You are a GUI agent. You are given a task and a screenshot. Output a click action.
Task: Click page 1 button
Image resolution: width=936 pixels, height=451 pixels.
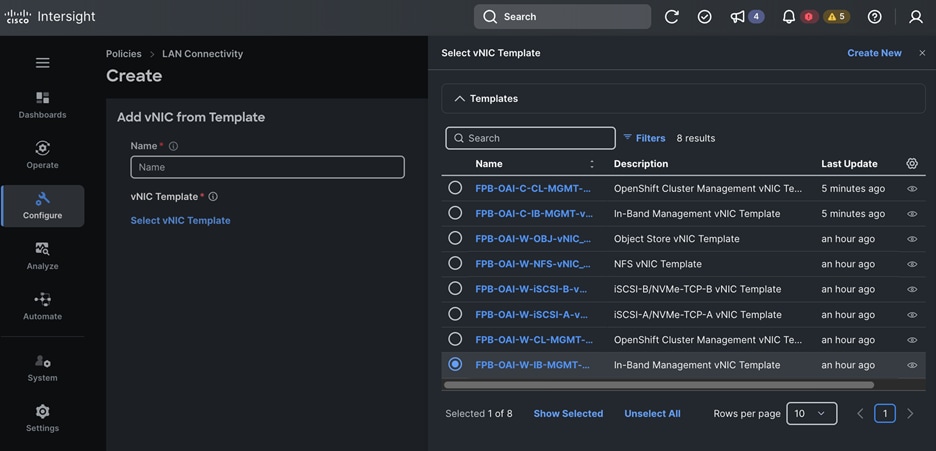click(x=885, y=413)
